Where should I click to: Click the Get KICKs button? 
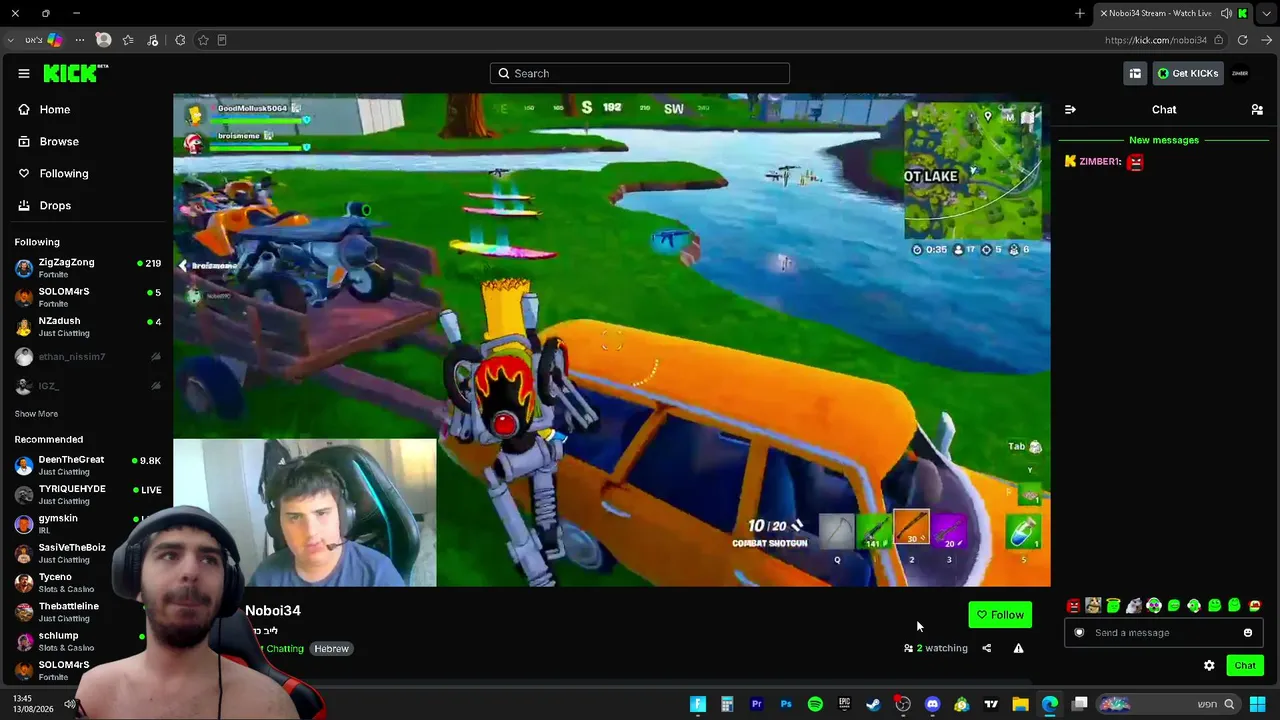tap(1188, 73)
